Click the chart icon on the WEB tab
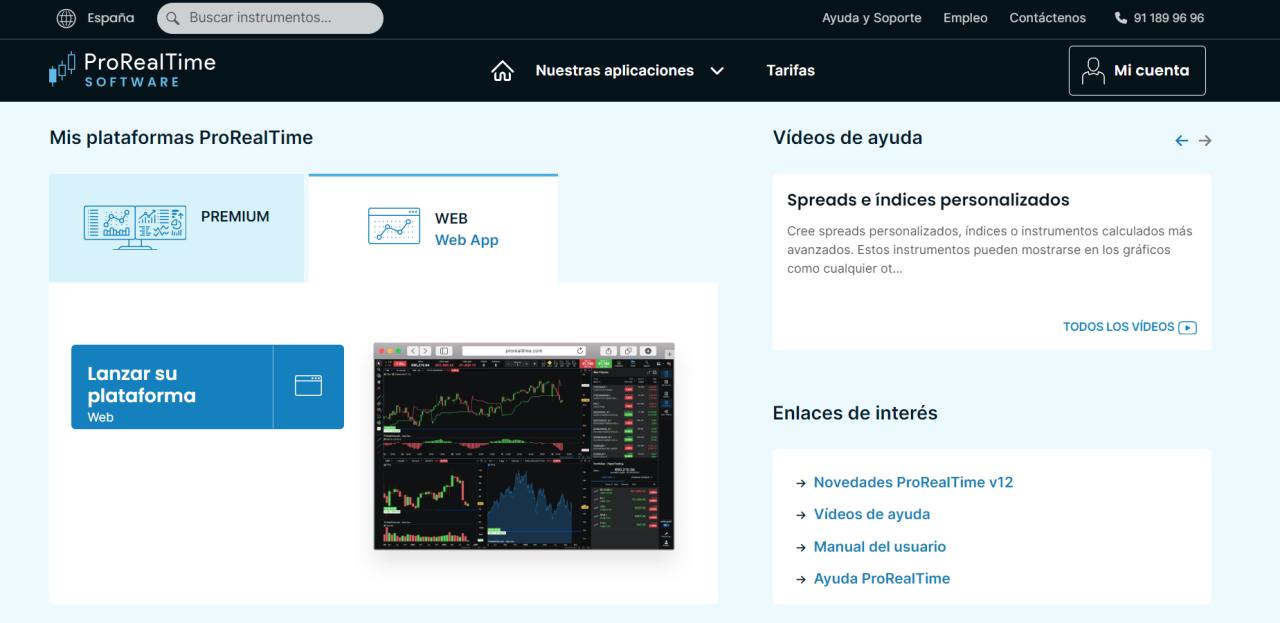 coord(393,227)
